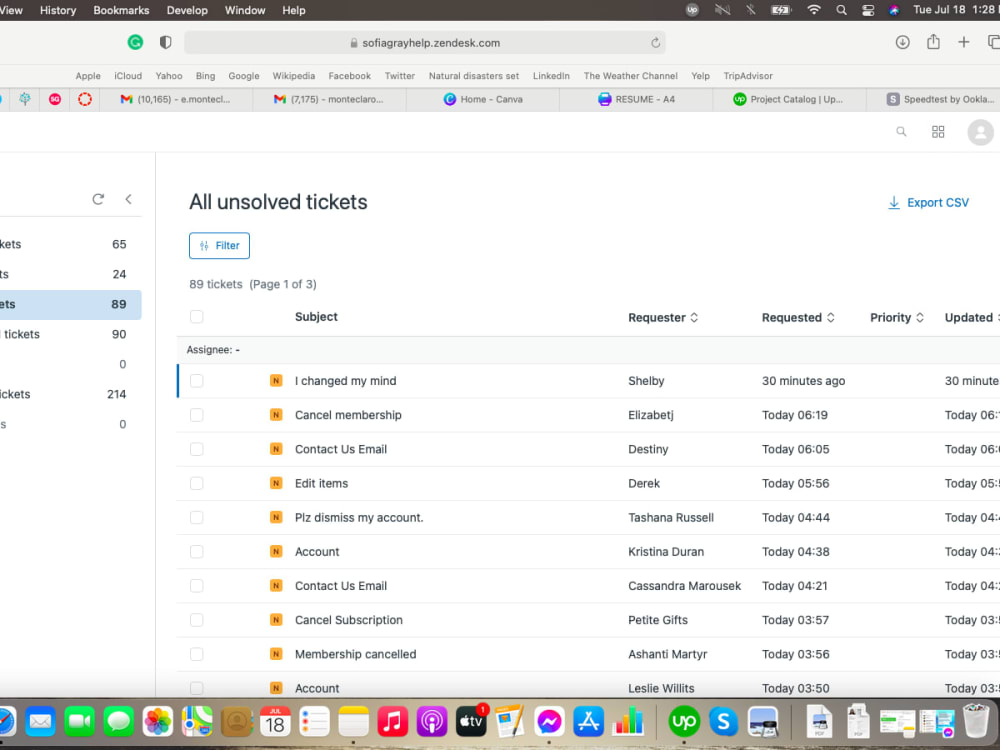The image size is (1000, 750).
Task: Open Calendar in the Dock
Action: pos(275,721)
